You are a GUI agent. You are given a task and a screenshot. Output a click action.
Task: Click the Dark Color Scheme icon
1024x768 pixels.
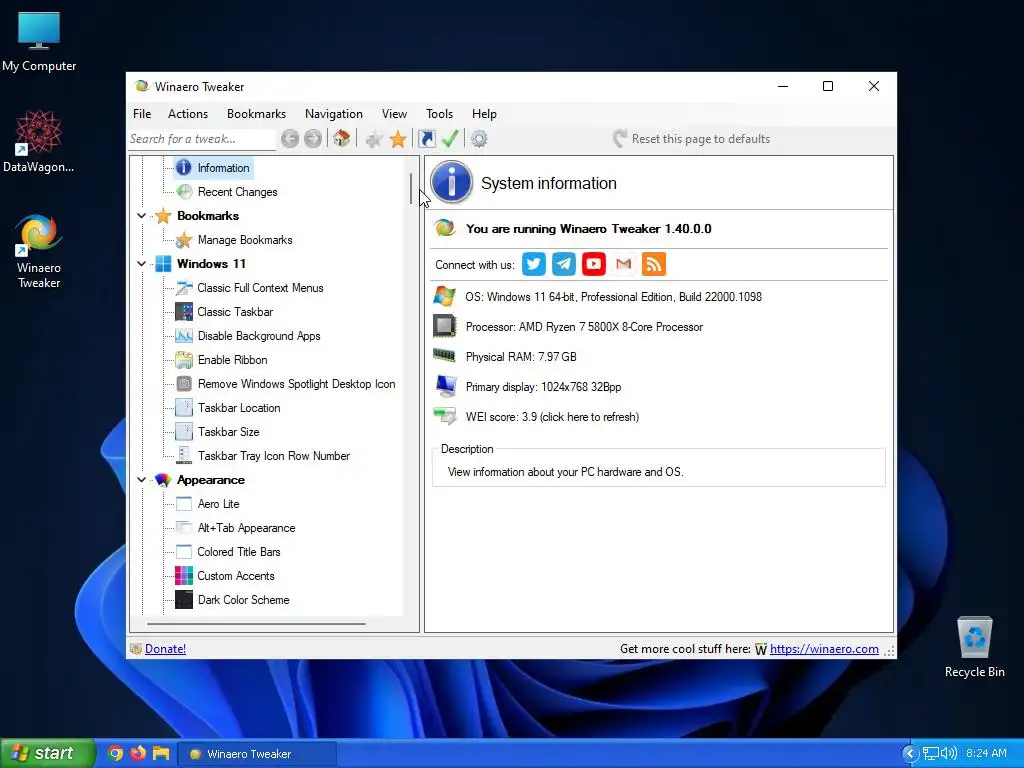184,600
